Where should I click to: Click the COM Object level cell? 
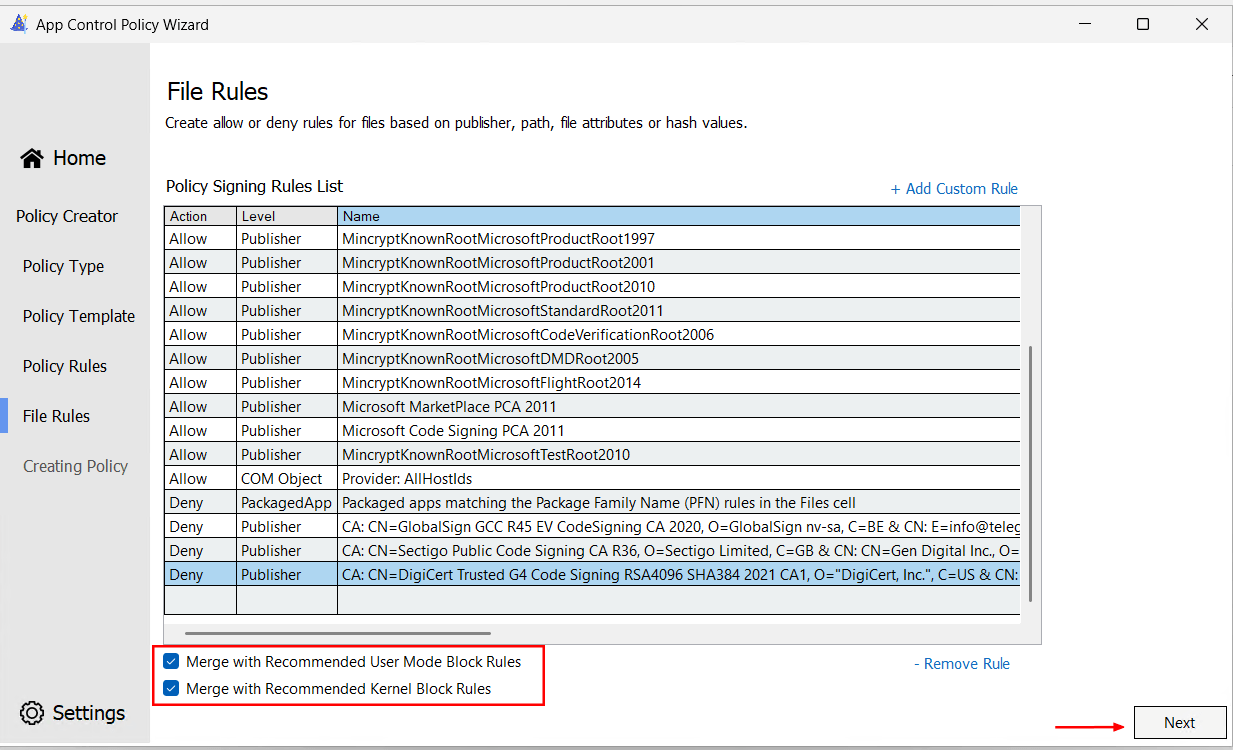click(x=287, y=479)
